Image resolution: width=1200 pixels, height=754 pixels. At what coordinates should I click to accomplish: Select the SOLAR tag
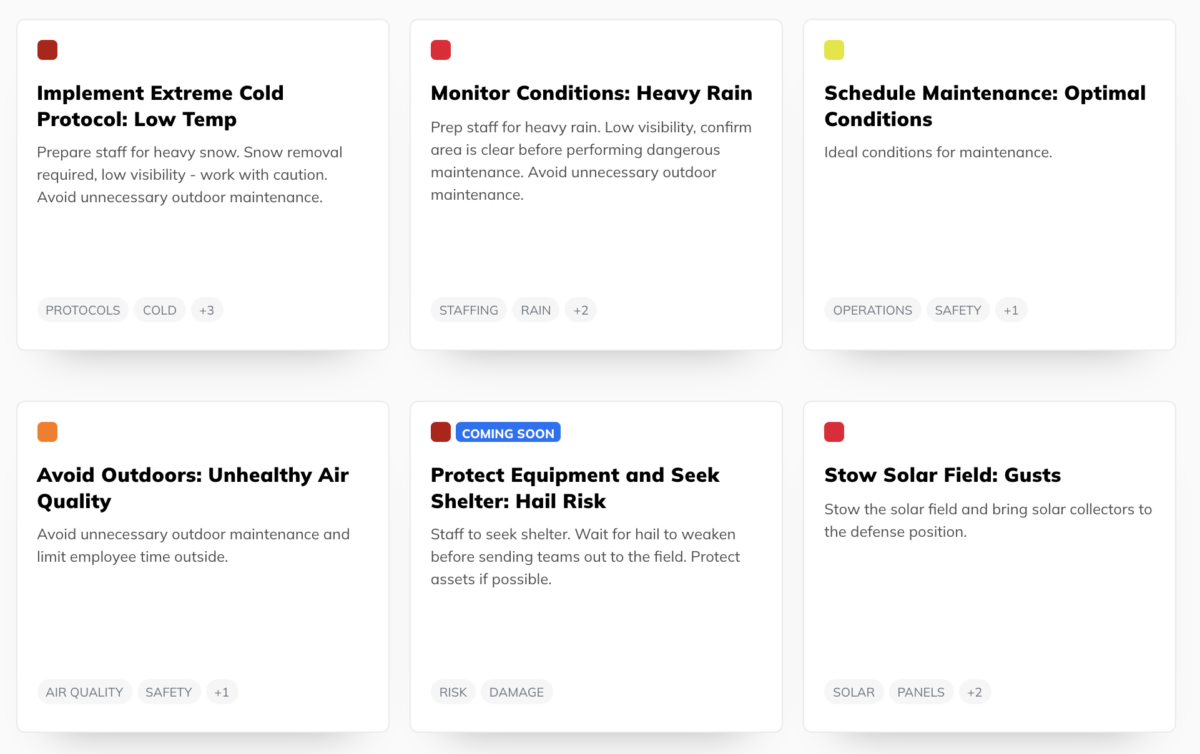[x=854, y=692]
